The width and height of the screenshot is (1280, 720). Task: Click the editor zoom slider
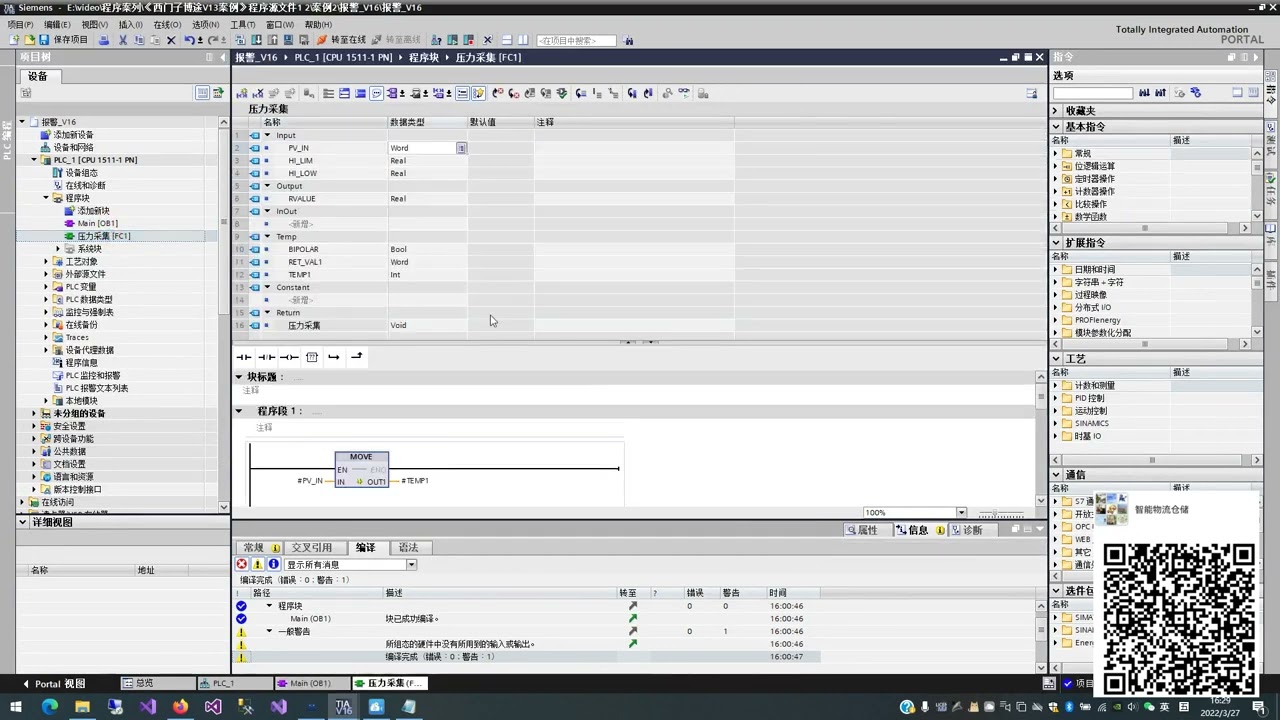pos(1000,513)
